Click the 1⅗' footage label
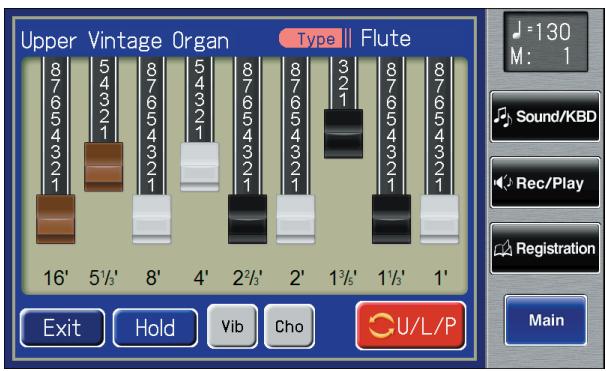 pyautogui.click(x=343, y=278)
